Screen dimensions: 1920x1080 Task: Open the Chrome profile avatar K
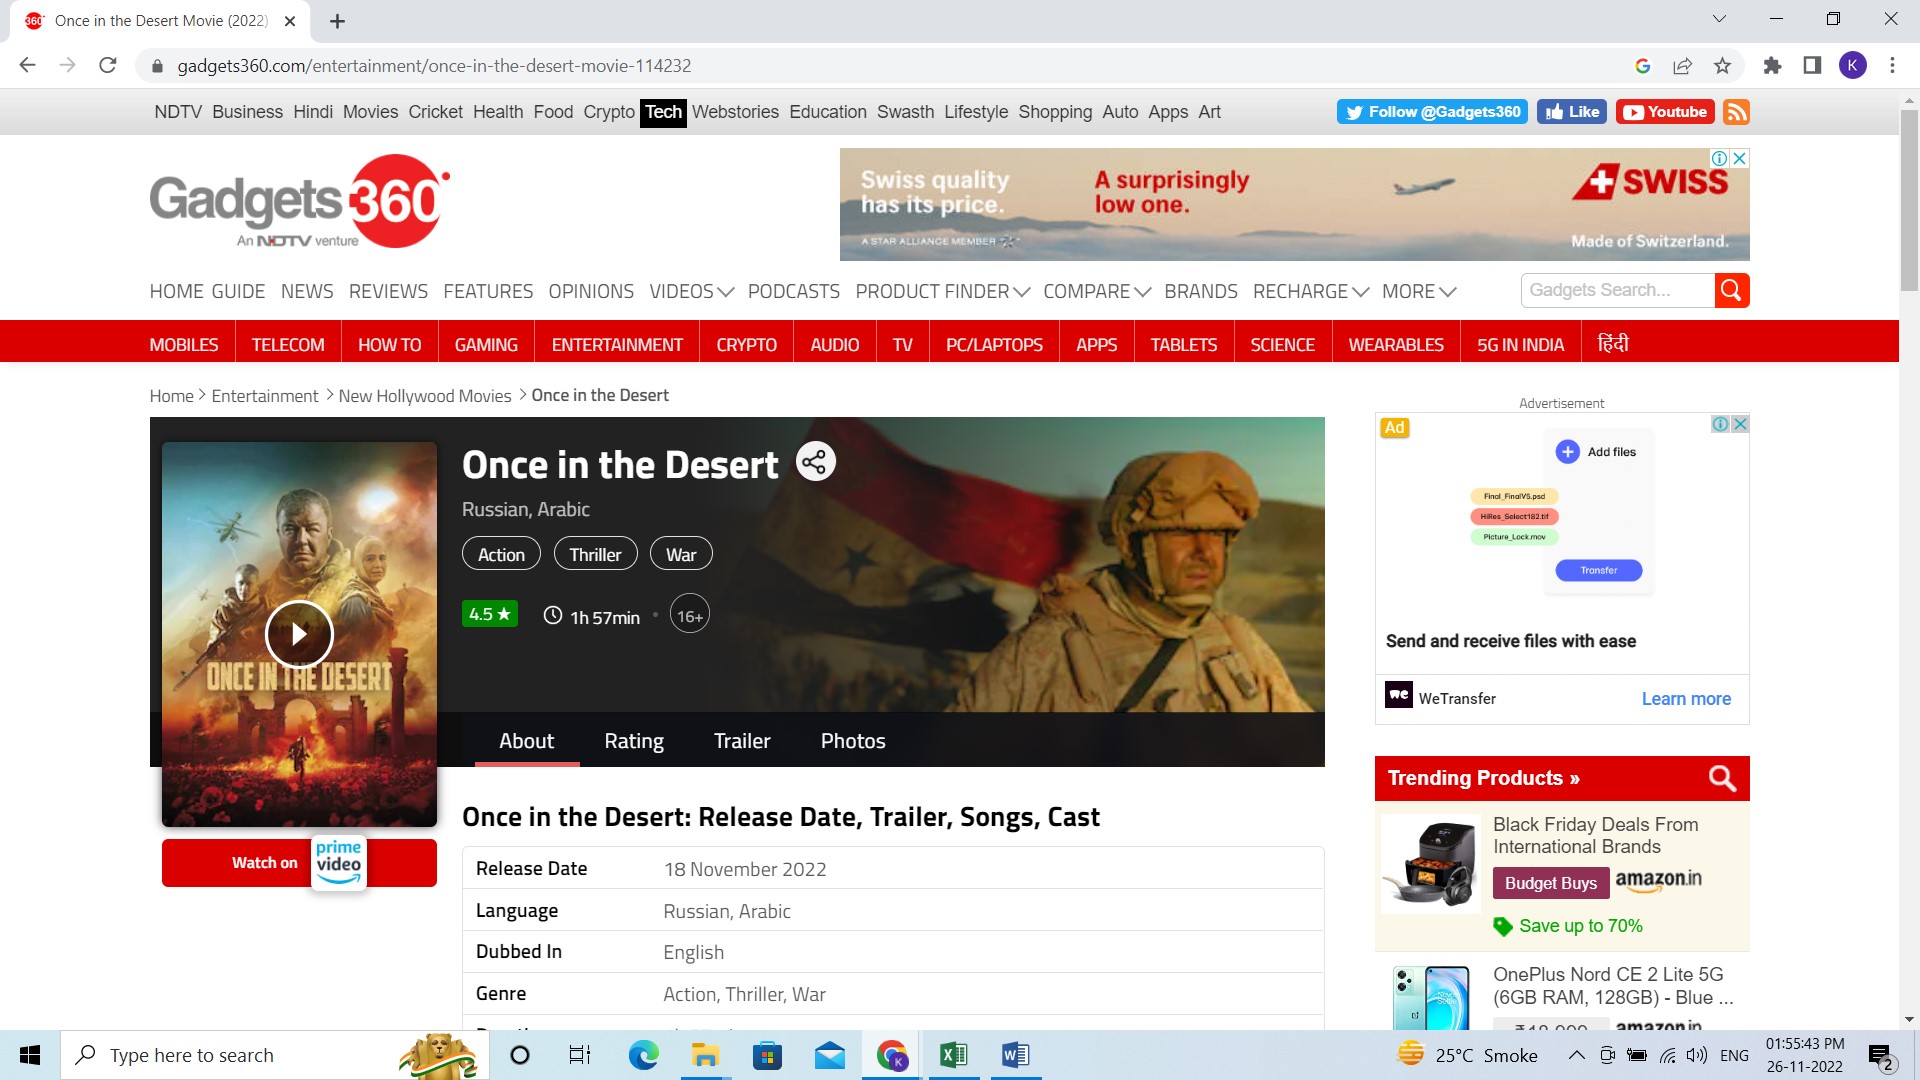[1852, 66]
